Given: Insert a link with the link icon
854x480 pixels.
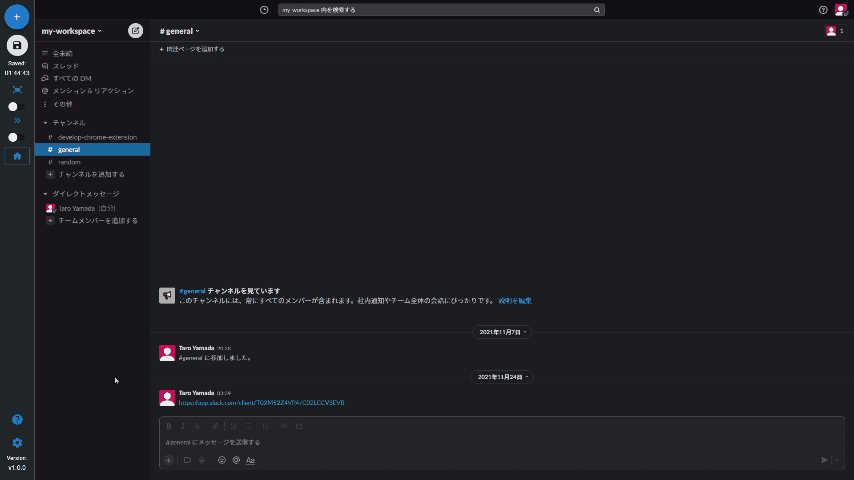Looking at the screenshot, I should [215, 426].
